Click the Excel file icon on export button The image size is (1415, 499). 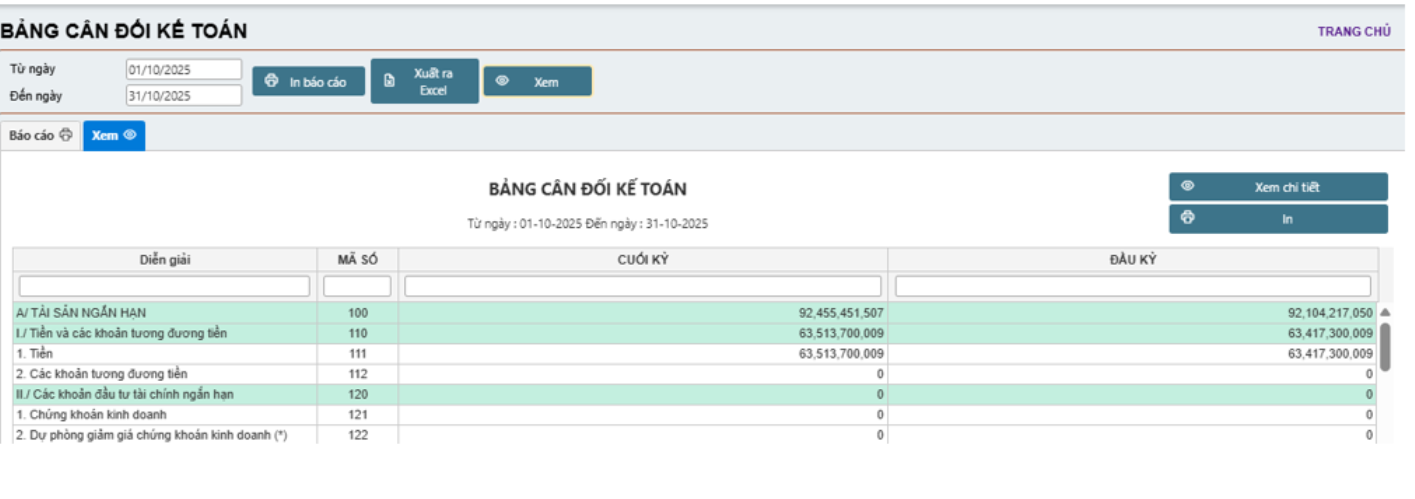click(390, 82)
